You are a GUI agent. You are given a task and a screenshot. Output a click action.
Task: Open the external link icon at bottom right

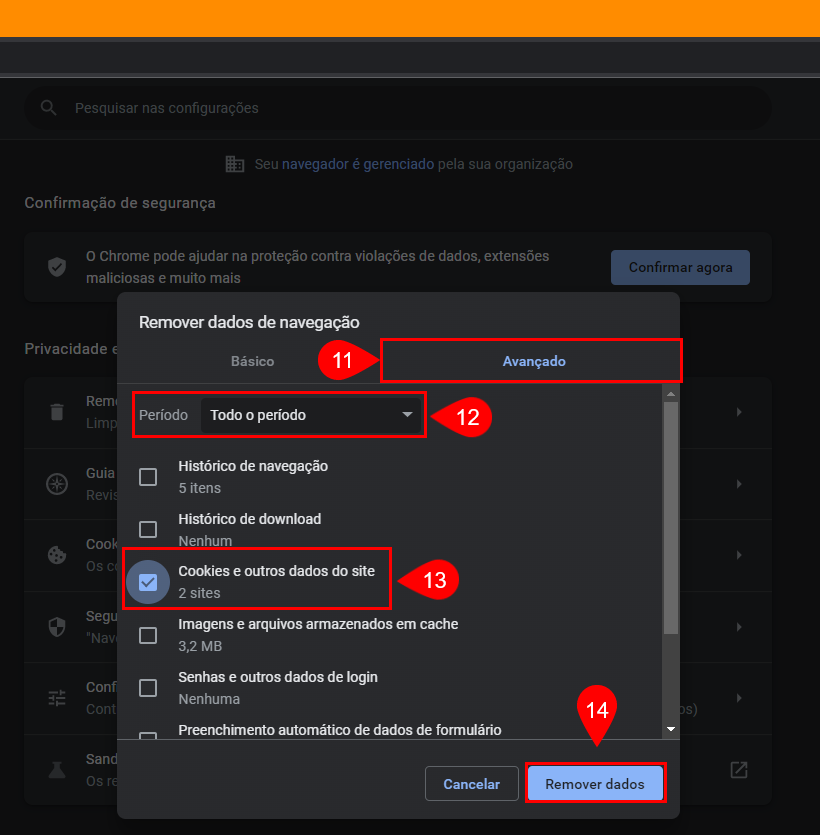[x=738, y=769]
